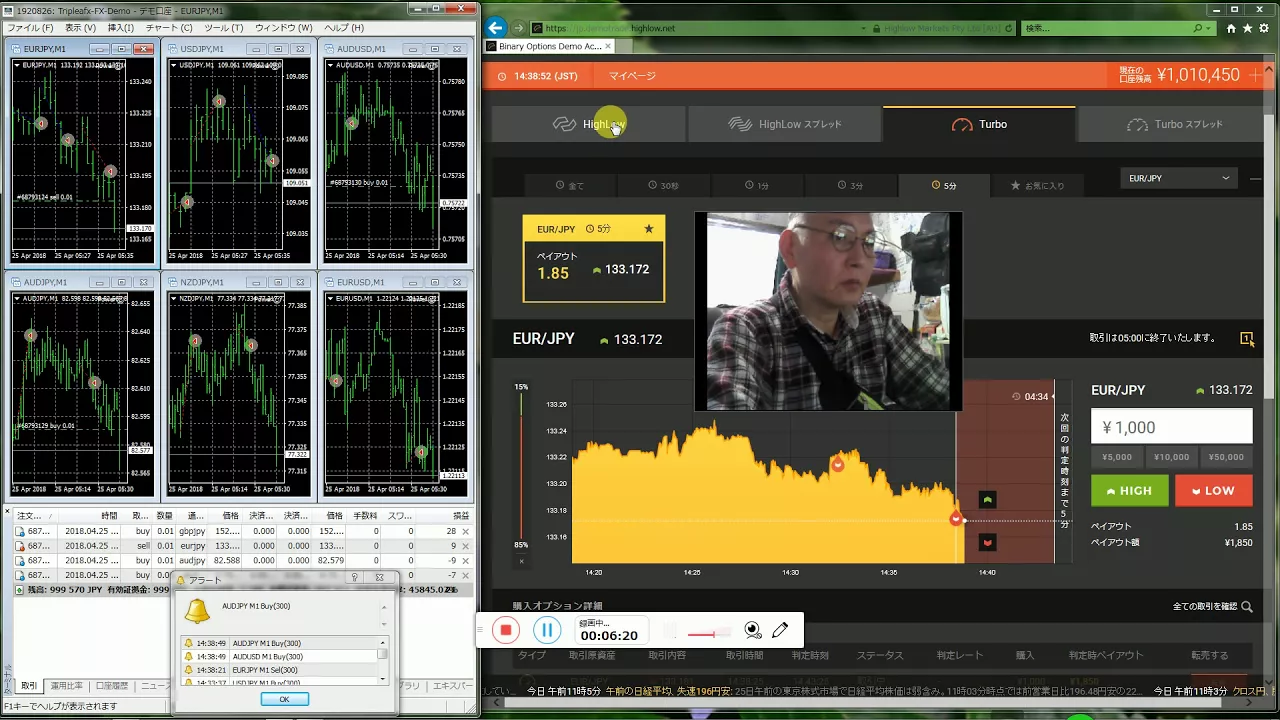The image size is (1280, 720).
Task: Select alert row AUDUSD M1 Buy(300)
Action: click(x=279, y=656)
